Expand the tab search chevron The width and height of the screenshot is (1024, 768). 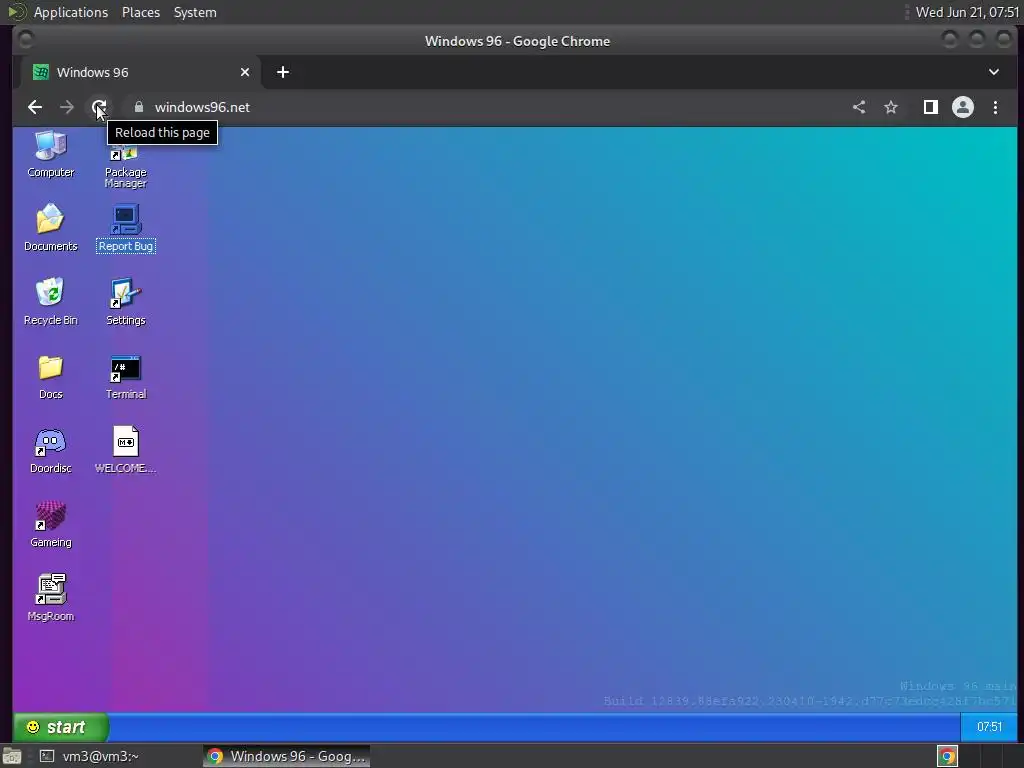point(994,72)
